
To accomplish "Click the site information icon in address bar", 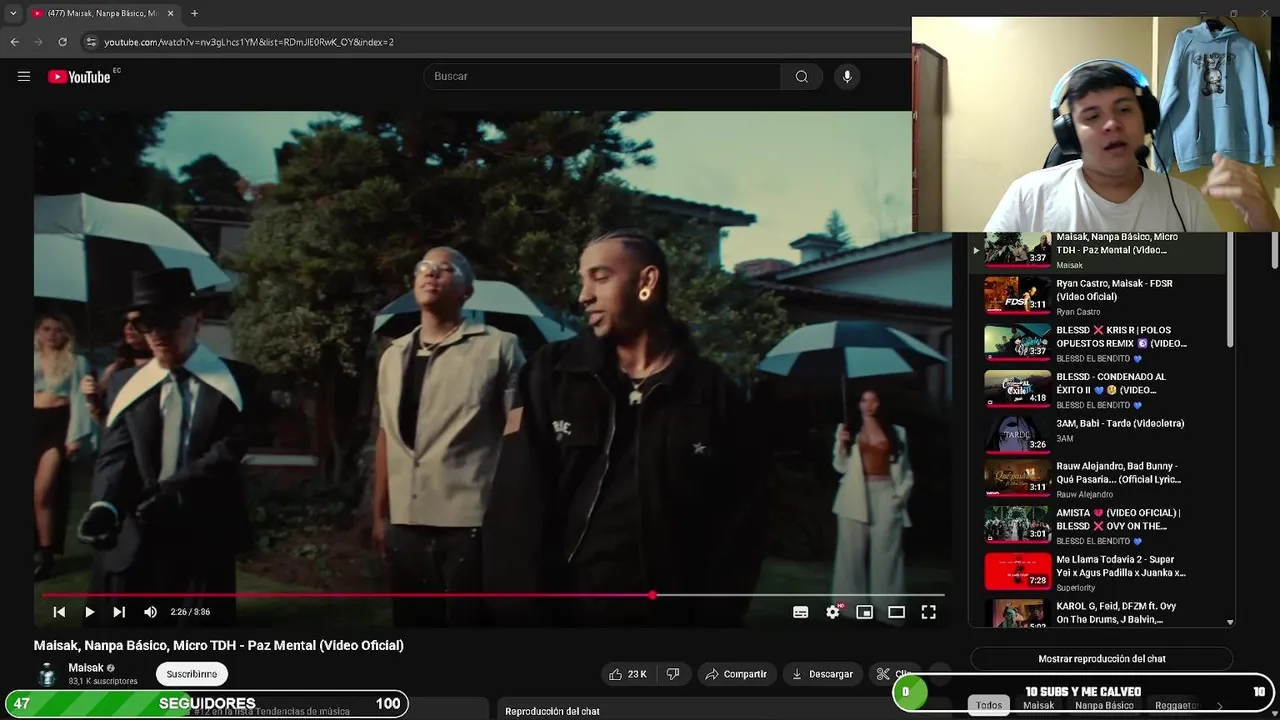I will [90, 42].
